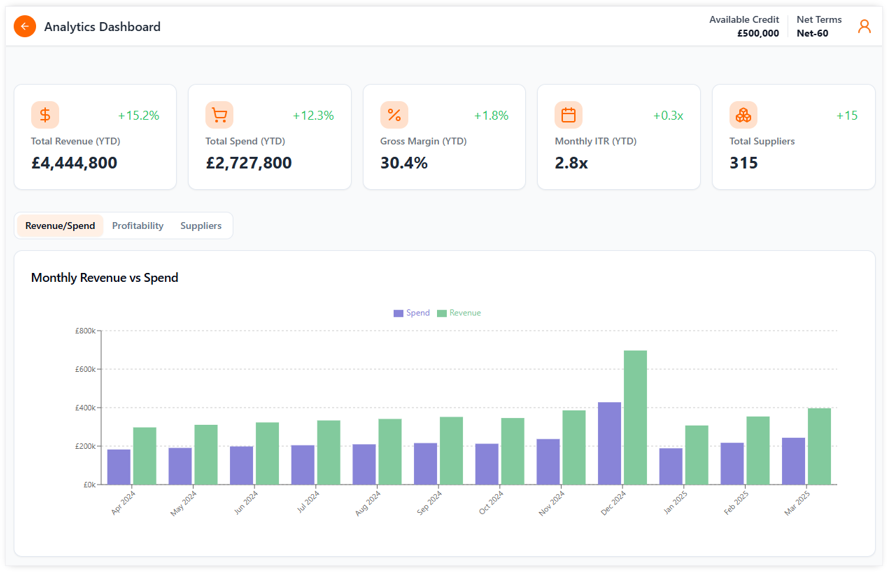This screenshot has height=572, width=888.
Task: Click the Apr 2024 revenue bar
Action: click(145, 456)
